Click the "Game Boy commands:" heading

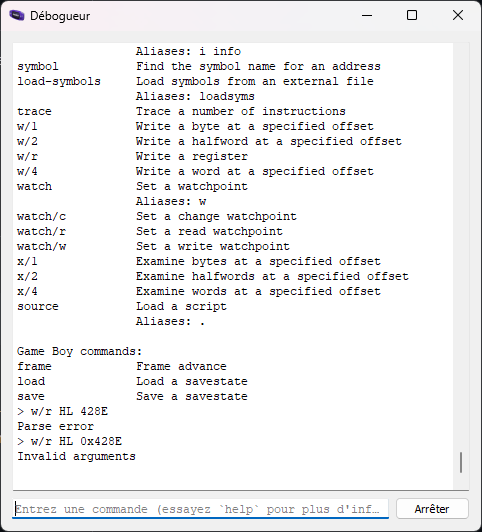pyautogui.click(x=79, y=351)
